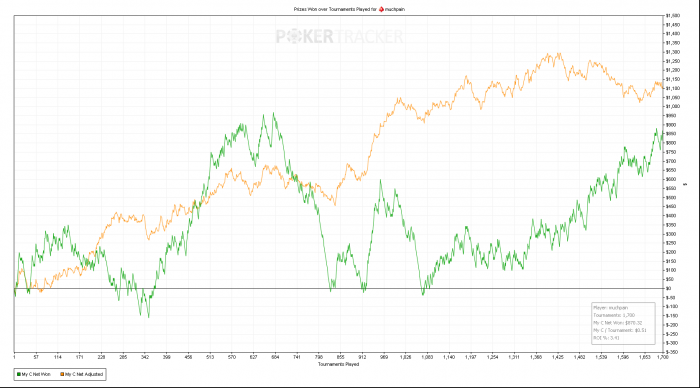The image size is (700, 388).
Task: Click x-axis tick label 1,653
Action: pyautogui.click(x=645, y=357)
